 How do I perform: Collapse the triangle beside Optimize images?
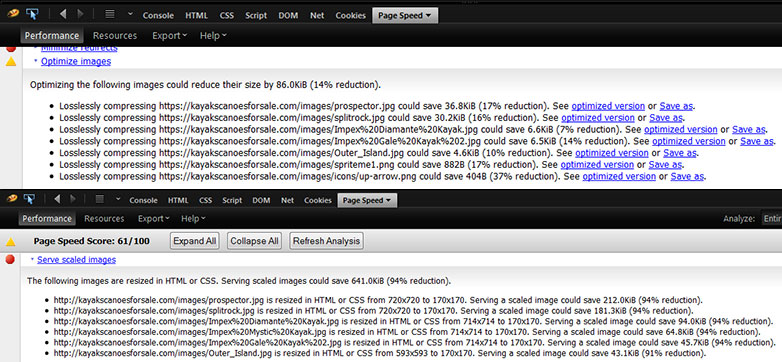click(x=35, y=61)
